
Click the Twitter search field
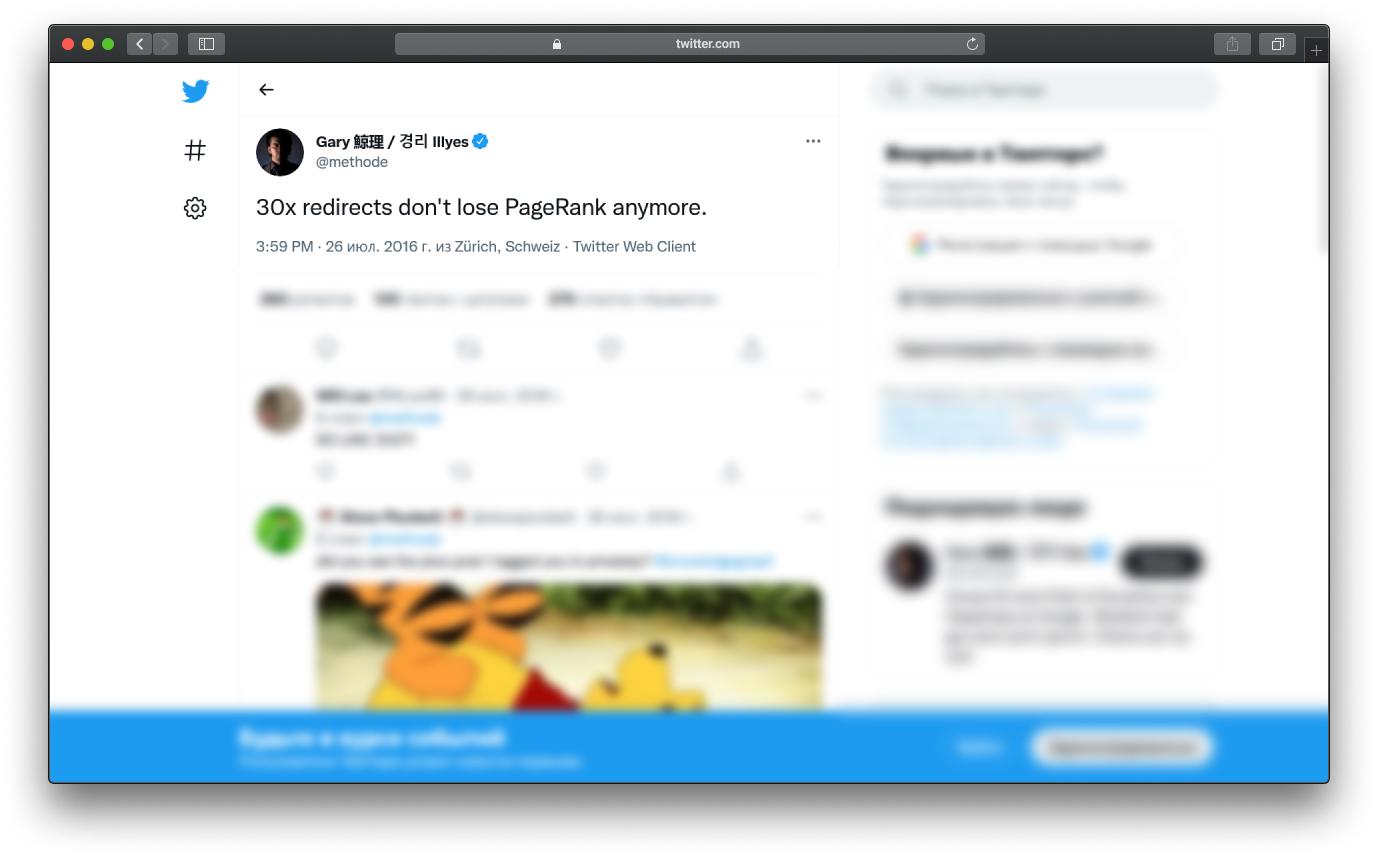1044,90
